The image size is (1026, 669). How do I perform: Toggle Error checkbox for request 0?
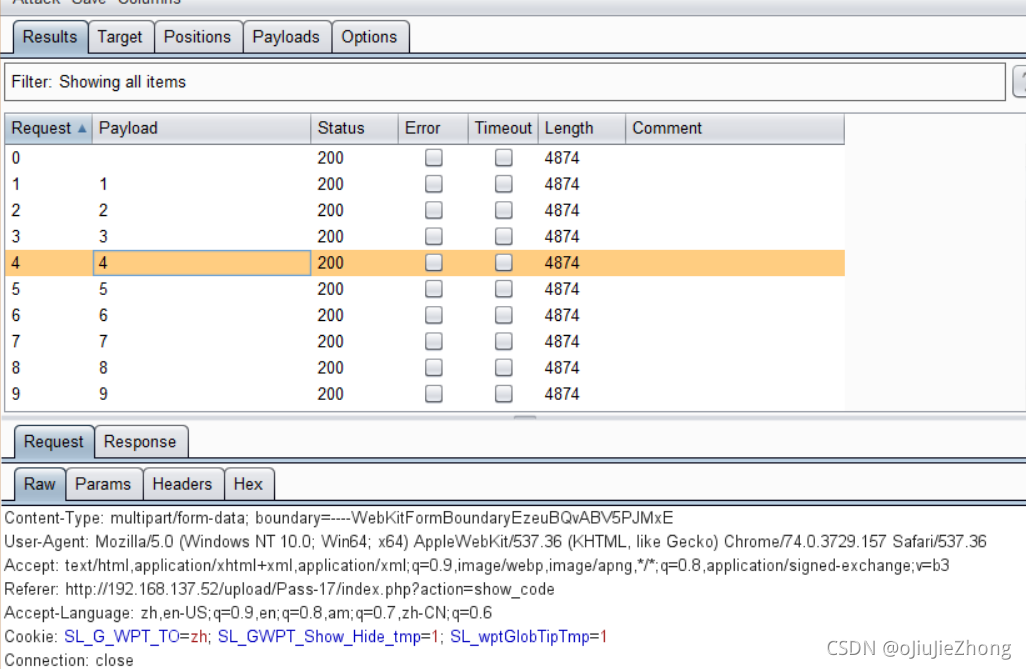point(433,158)
